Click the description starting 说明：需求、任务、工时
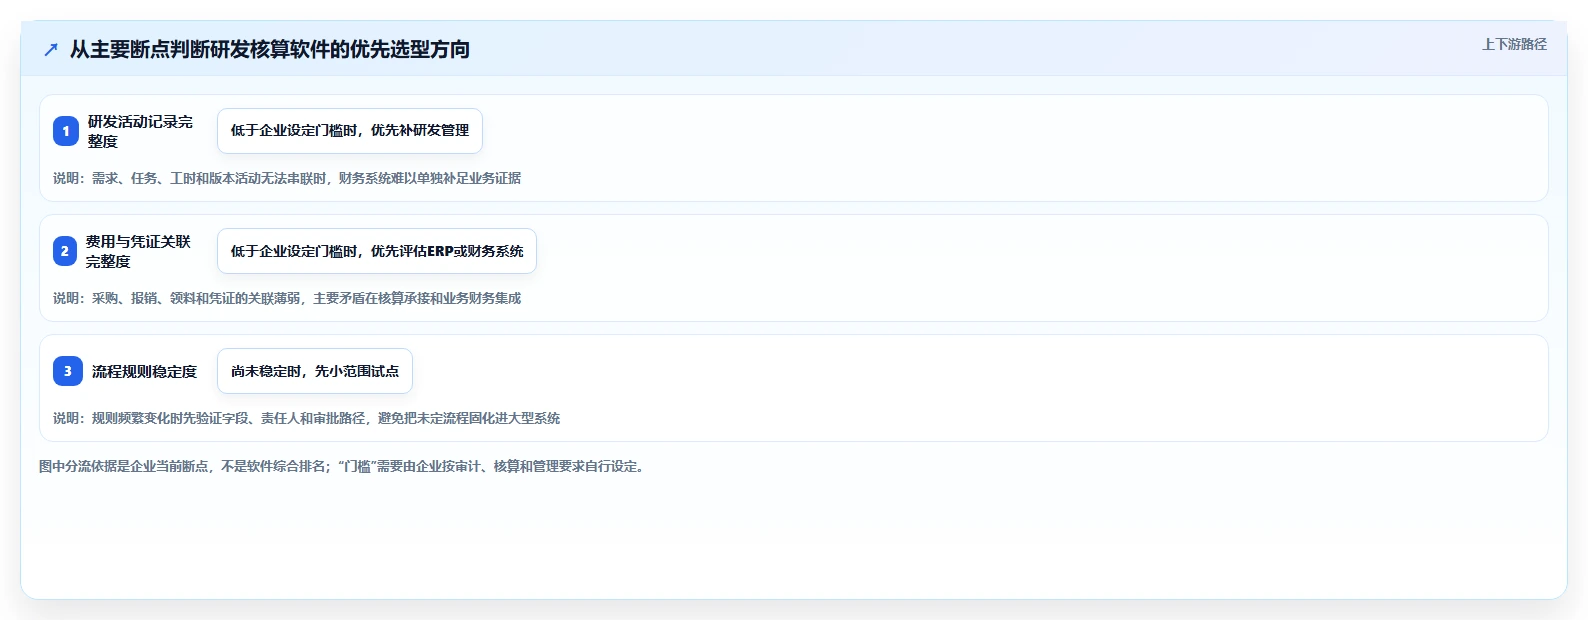Image resolution: width=1588 pixels, height=620 pixels. 287,178
